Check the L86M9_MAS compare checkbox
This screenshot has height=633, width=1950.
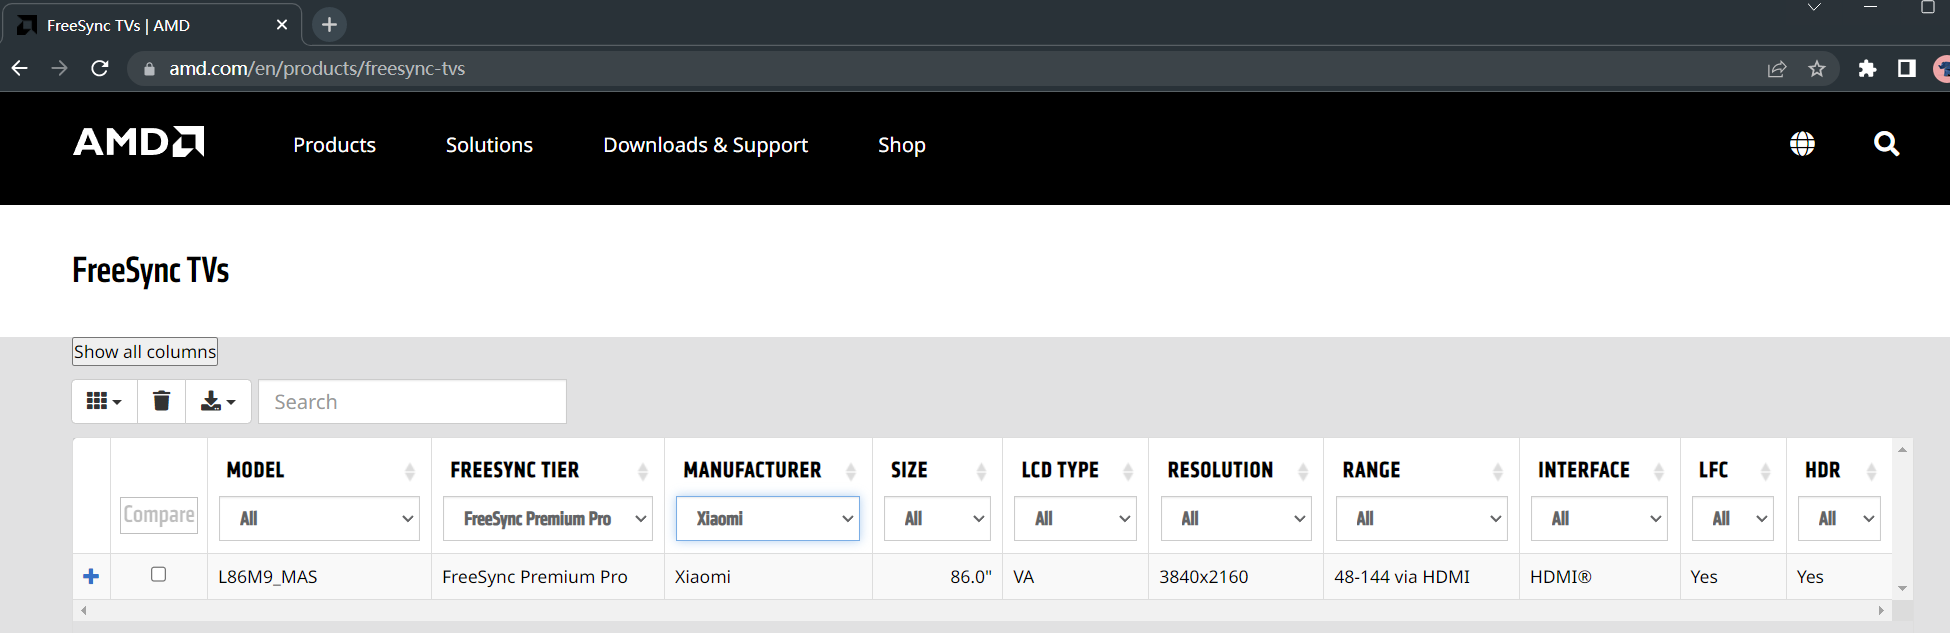[158, 574]
